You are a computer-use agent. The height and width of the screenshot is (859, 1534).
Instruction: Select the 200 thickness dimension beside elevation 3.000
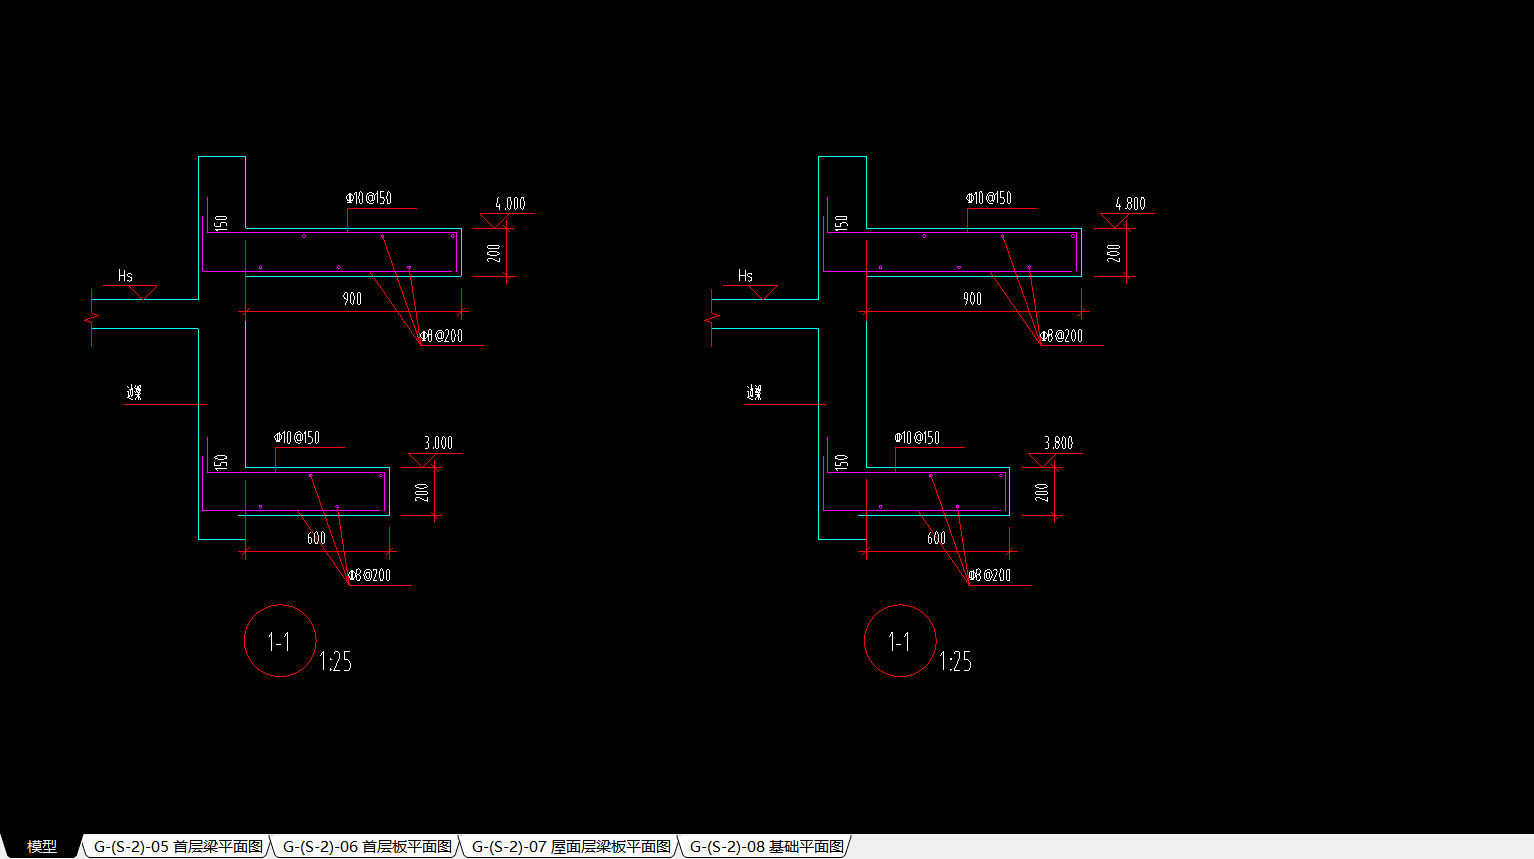[x=422, y=492]
